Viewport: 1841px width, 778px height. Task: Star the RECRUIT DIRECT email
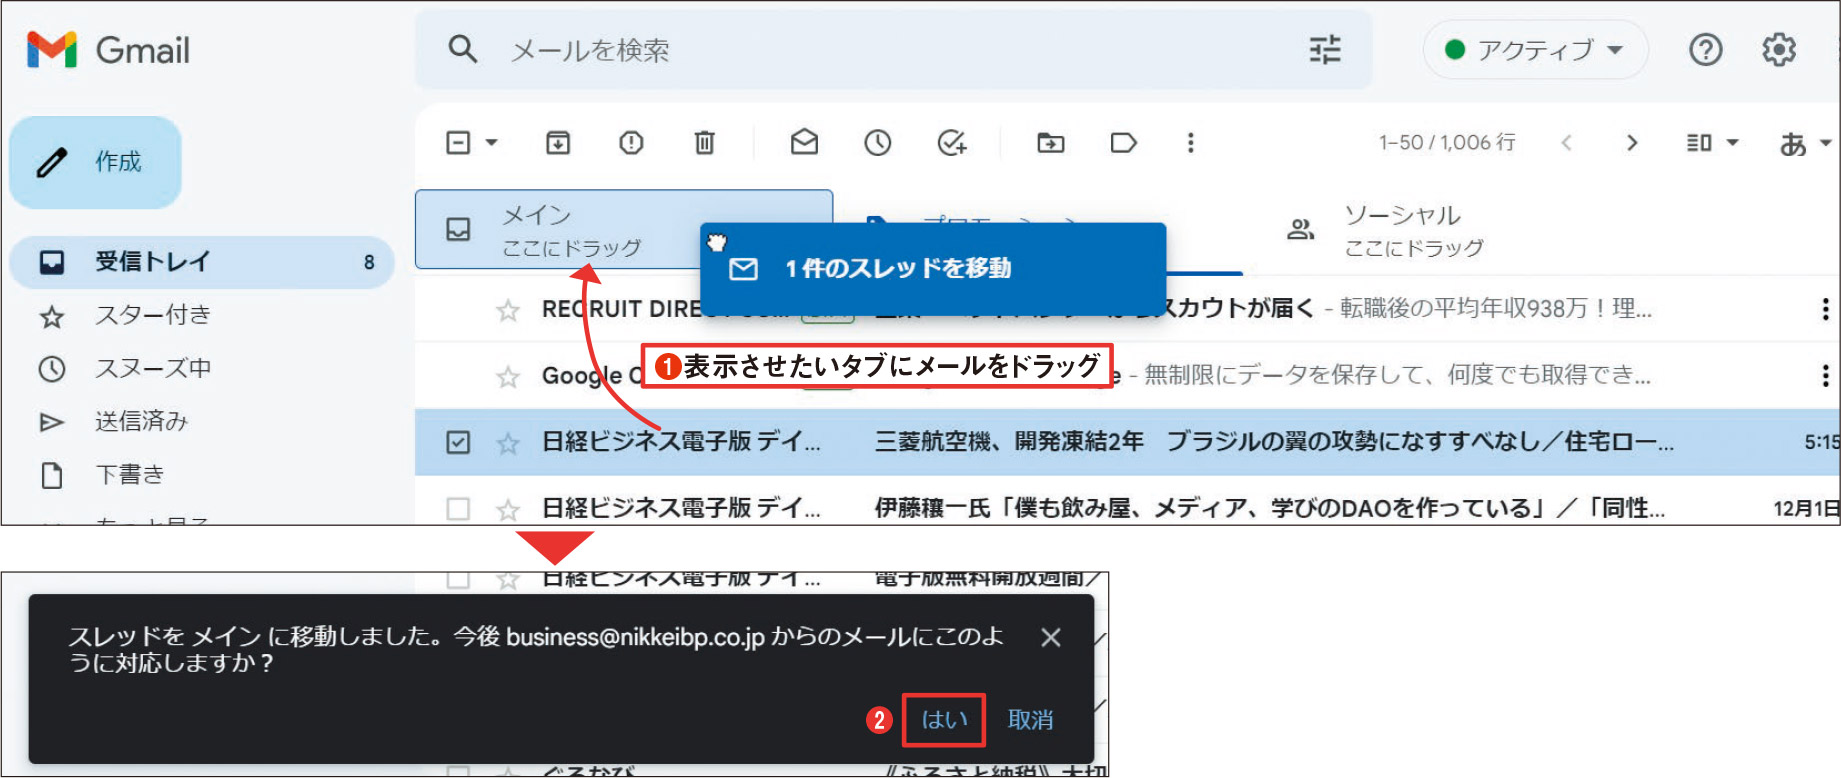tap(508, 310)
